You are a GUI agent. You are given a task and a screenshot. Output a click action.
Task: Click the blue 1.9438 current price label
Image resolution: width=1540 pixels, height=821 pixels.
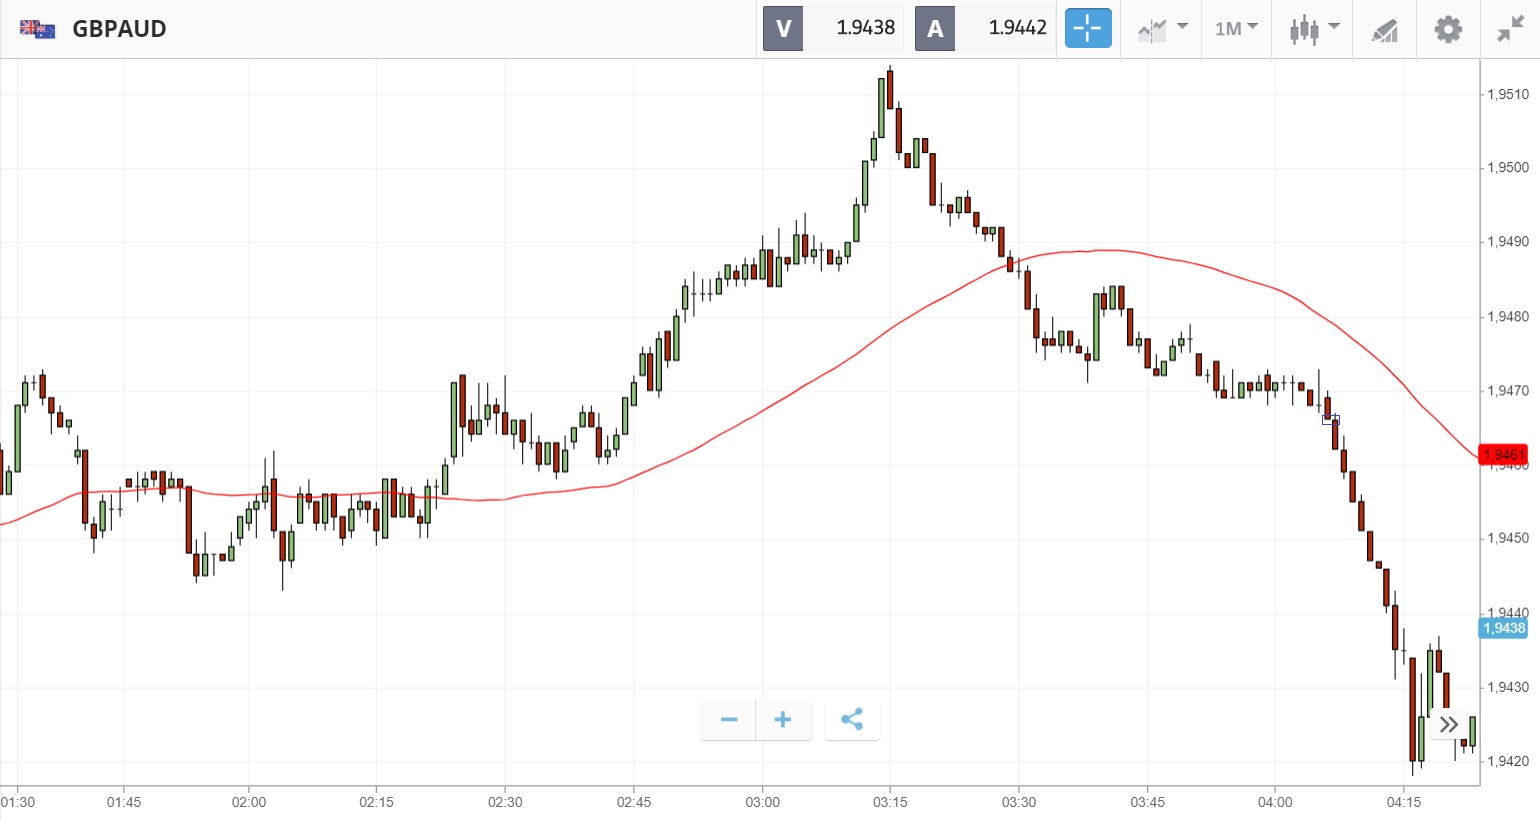tap(1503, 628)
